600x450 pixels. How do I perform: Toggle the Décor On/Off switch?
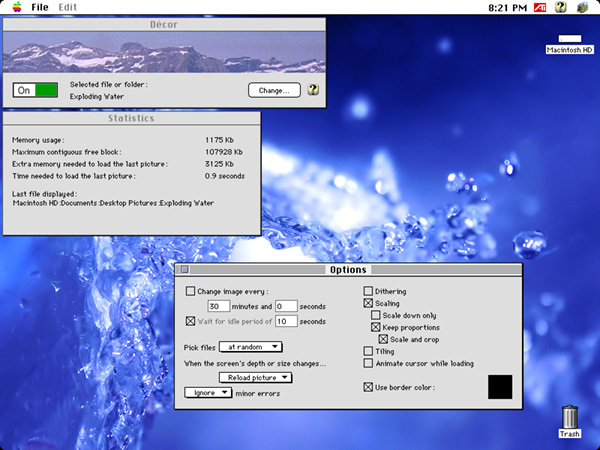pos(35,90)
